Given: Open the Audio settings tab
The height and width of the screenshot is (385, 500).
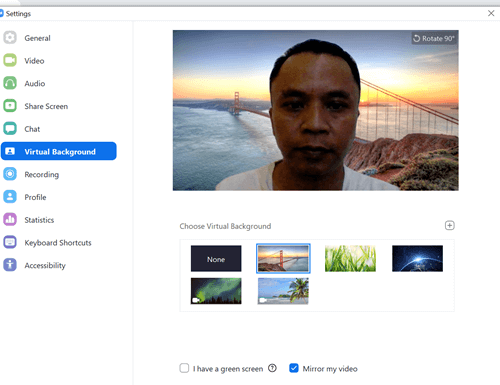Looking at the screenshot, I should click(35, 83).
